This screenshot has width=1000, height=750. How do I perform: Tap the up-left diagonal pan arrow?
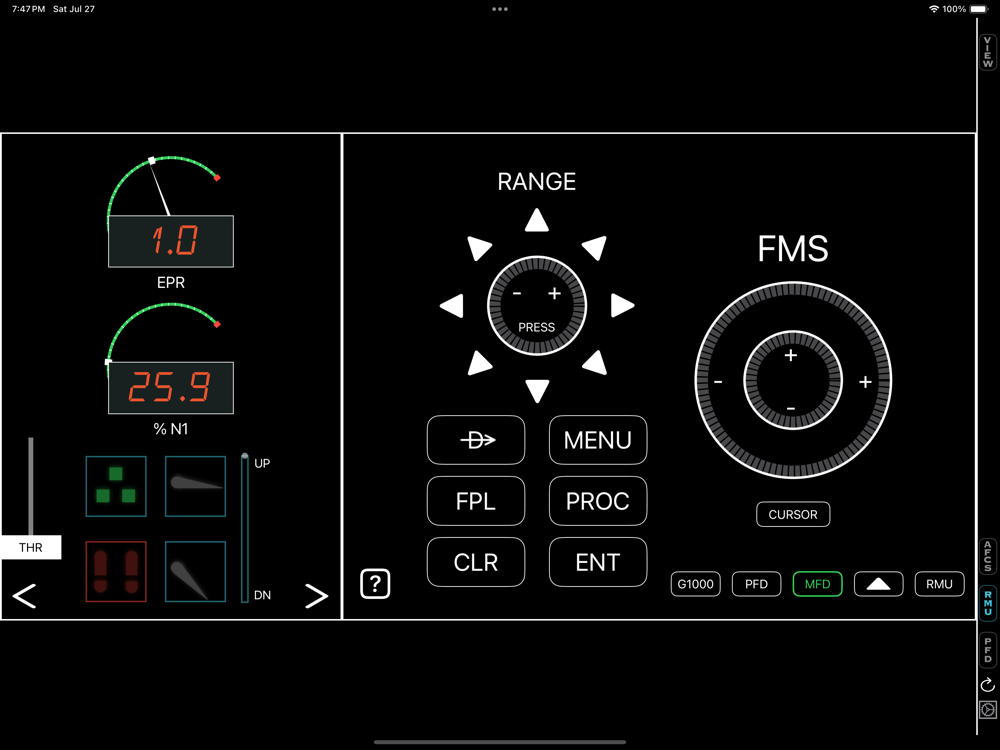(x=478, y=247)
